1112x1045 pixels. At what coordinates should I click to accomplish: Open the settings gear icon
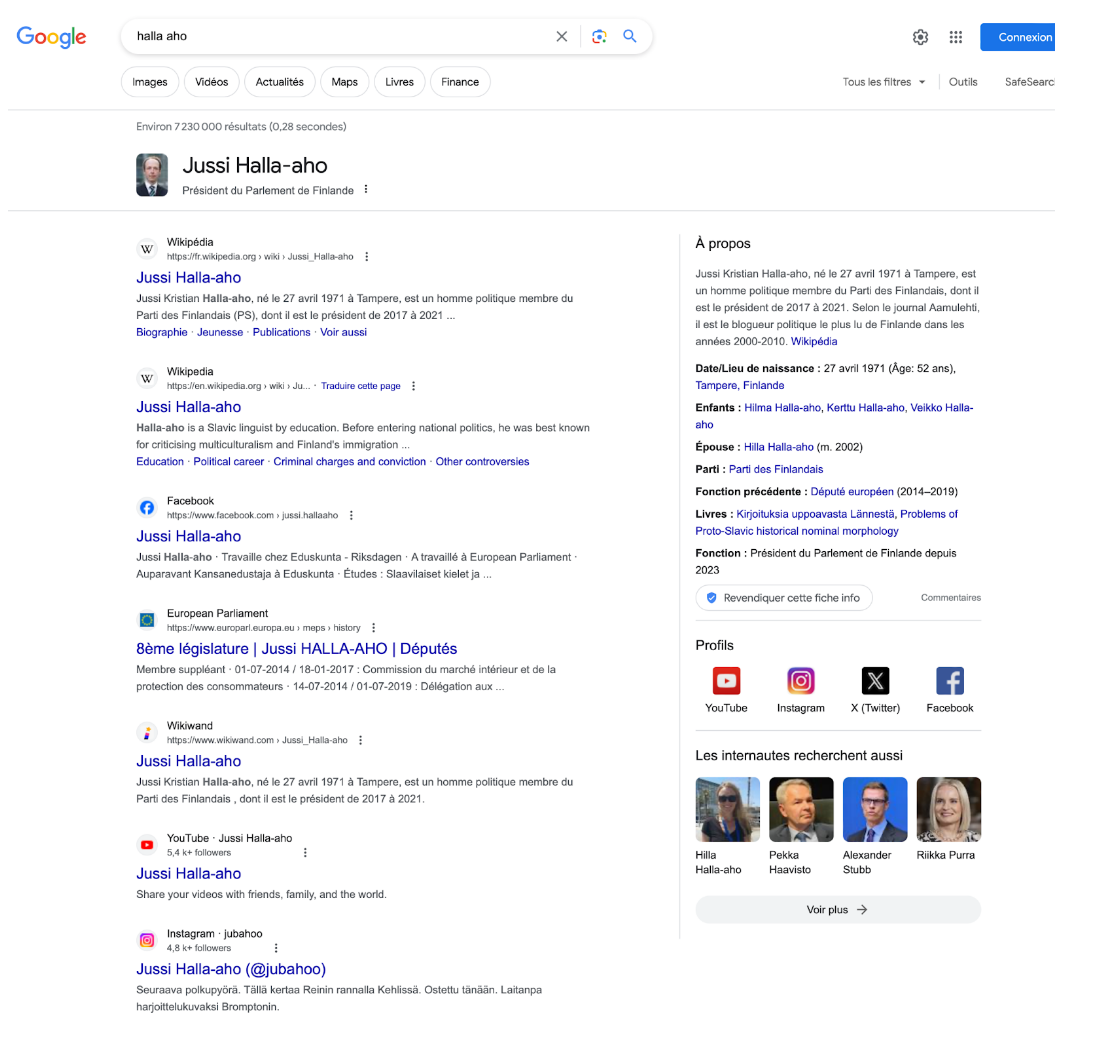[920, 37]
